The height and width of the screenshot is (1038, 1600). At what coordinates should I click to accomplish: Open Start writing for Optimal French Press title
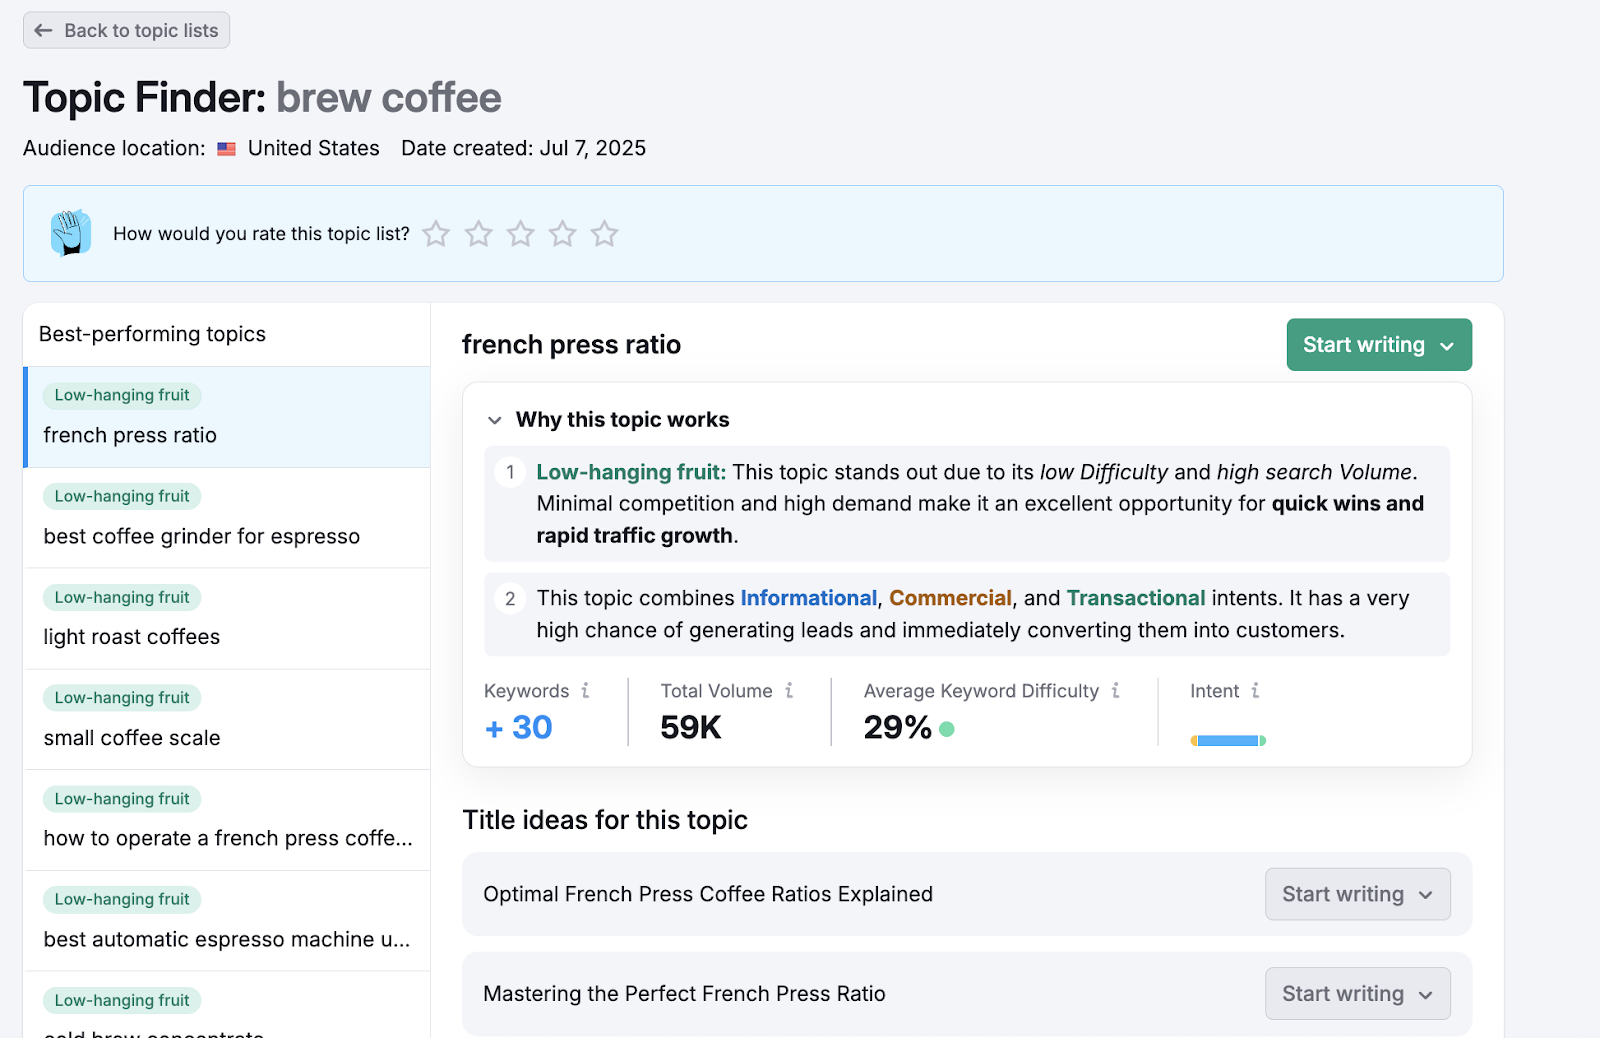[x=1357, y=894]
